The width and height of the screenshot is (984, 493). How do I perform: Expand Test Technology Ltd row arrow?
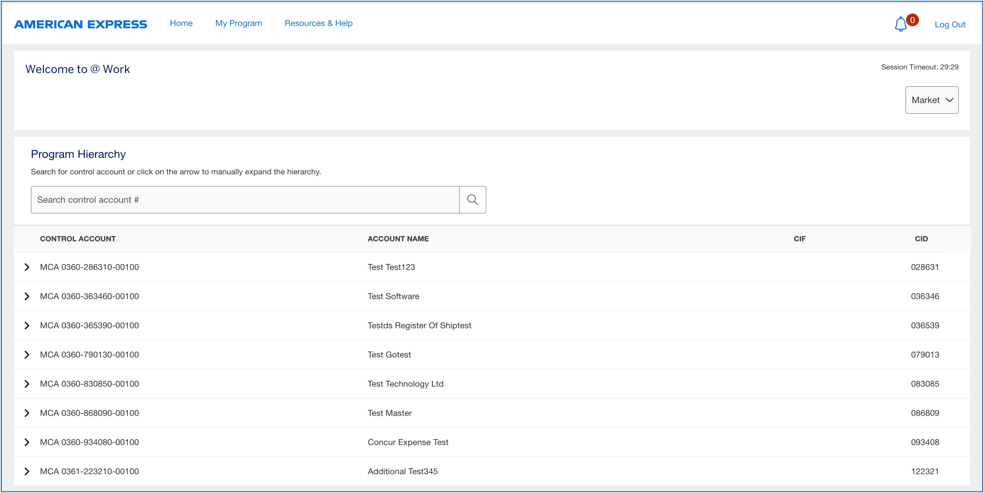coord(27,384)
